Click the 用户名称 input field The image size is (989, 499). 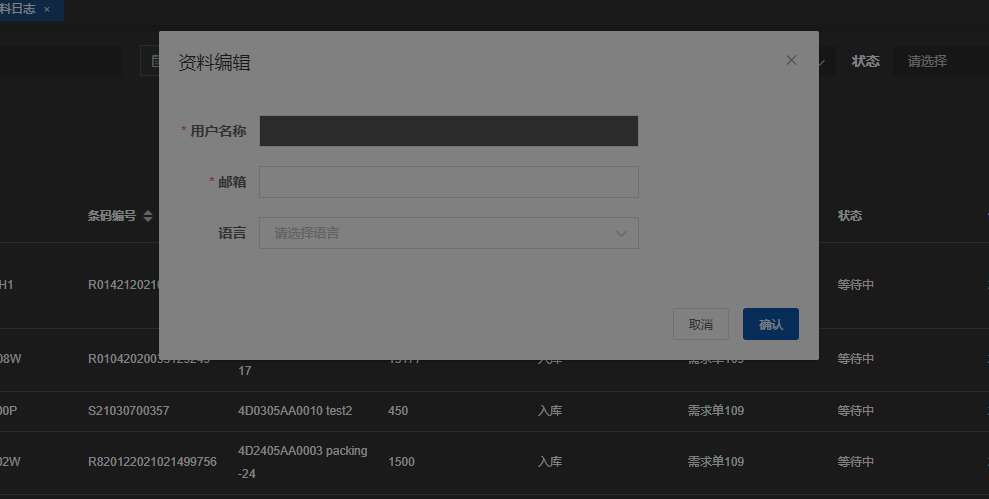point(448,131)
